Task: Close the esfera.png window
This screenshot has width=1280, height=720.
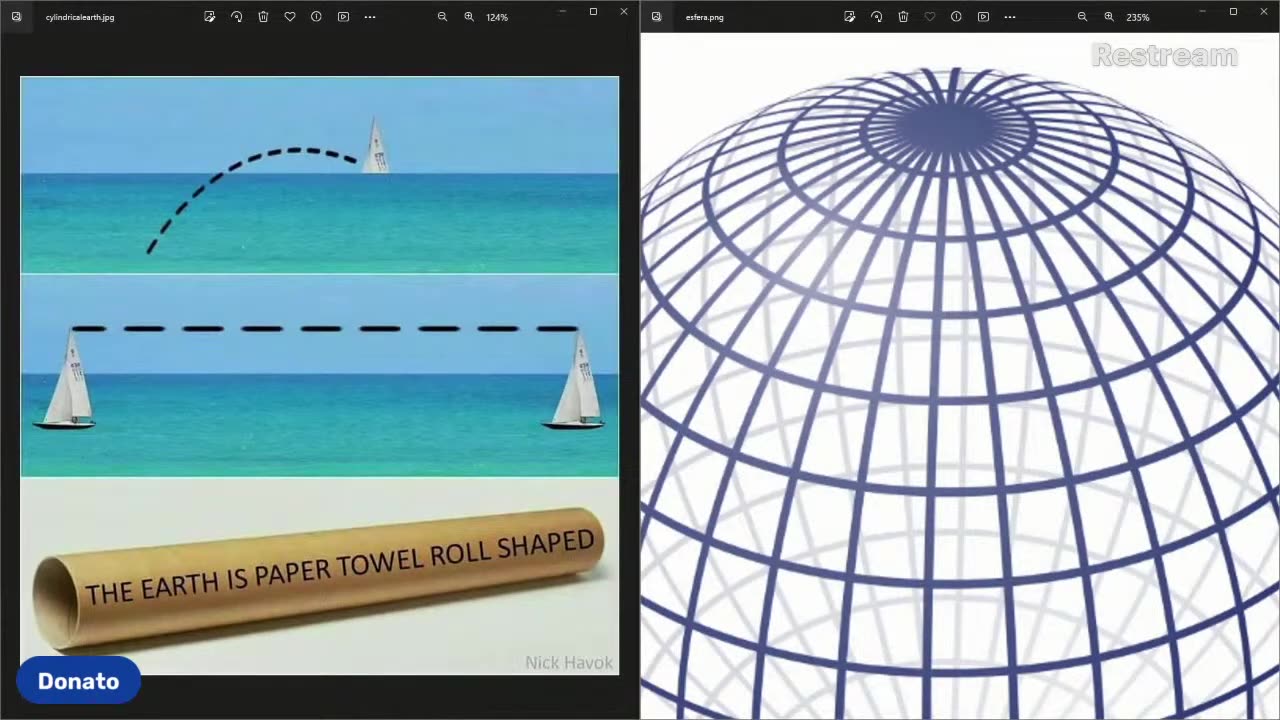Action: (x=1264, y=12)
